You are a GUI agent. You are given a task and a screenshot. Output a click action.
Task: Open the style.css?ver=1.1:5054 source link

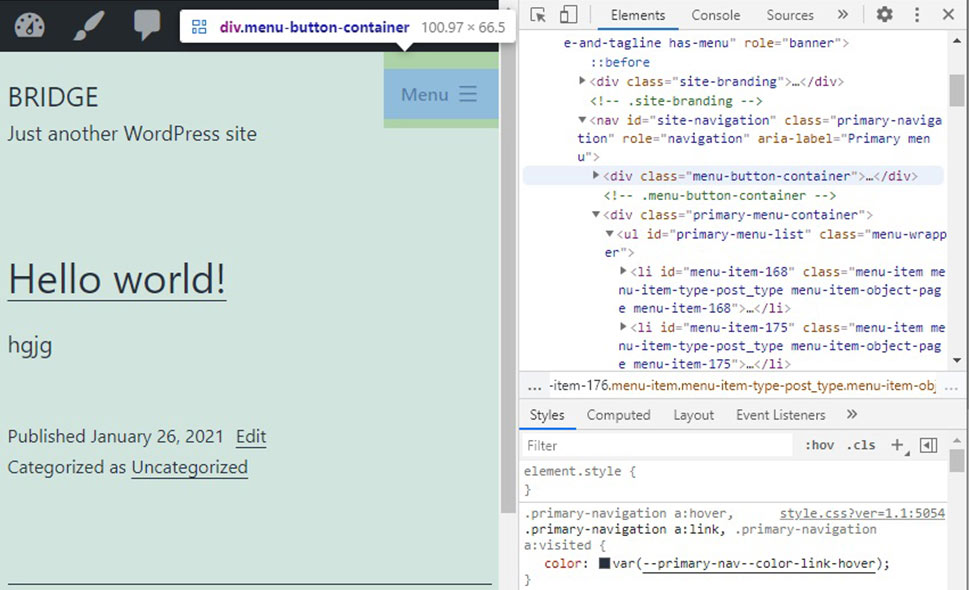click(862, 513)
